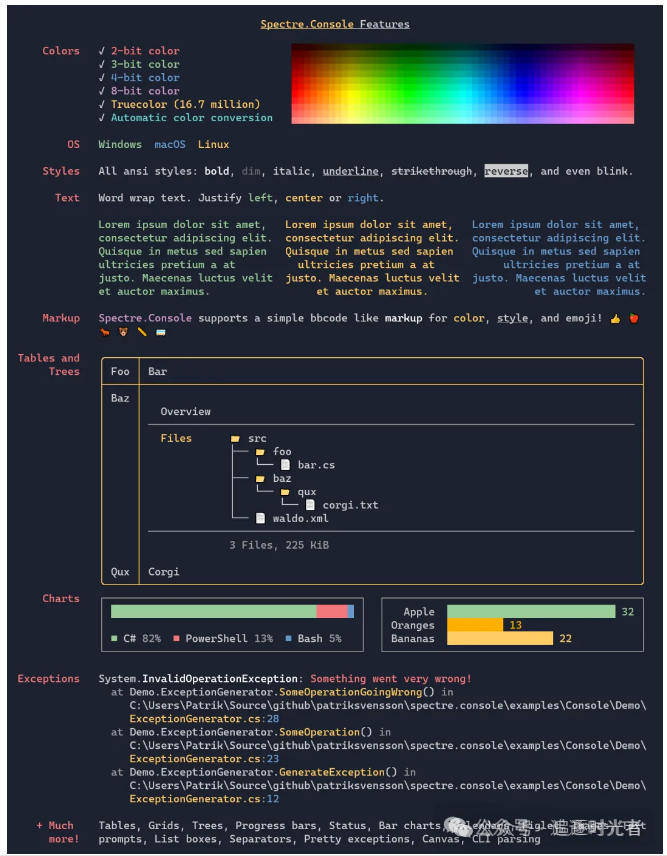Click the checkmark beside 8-bit color

coord(102,91)
